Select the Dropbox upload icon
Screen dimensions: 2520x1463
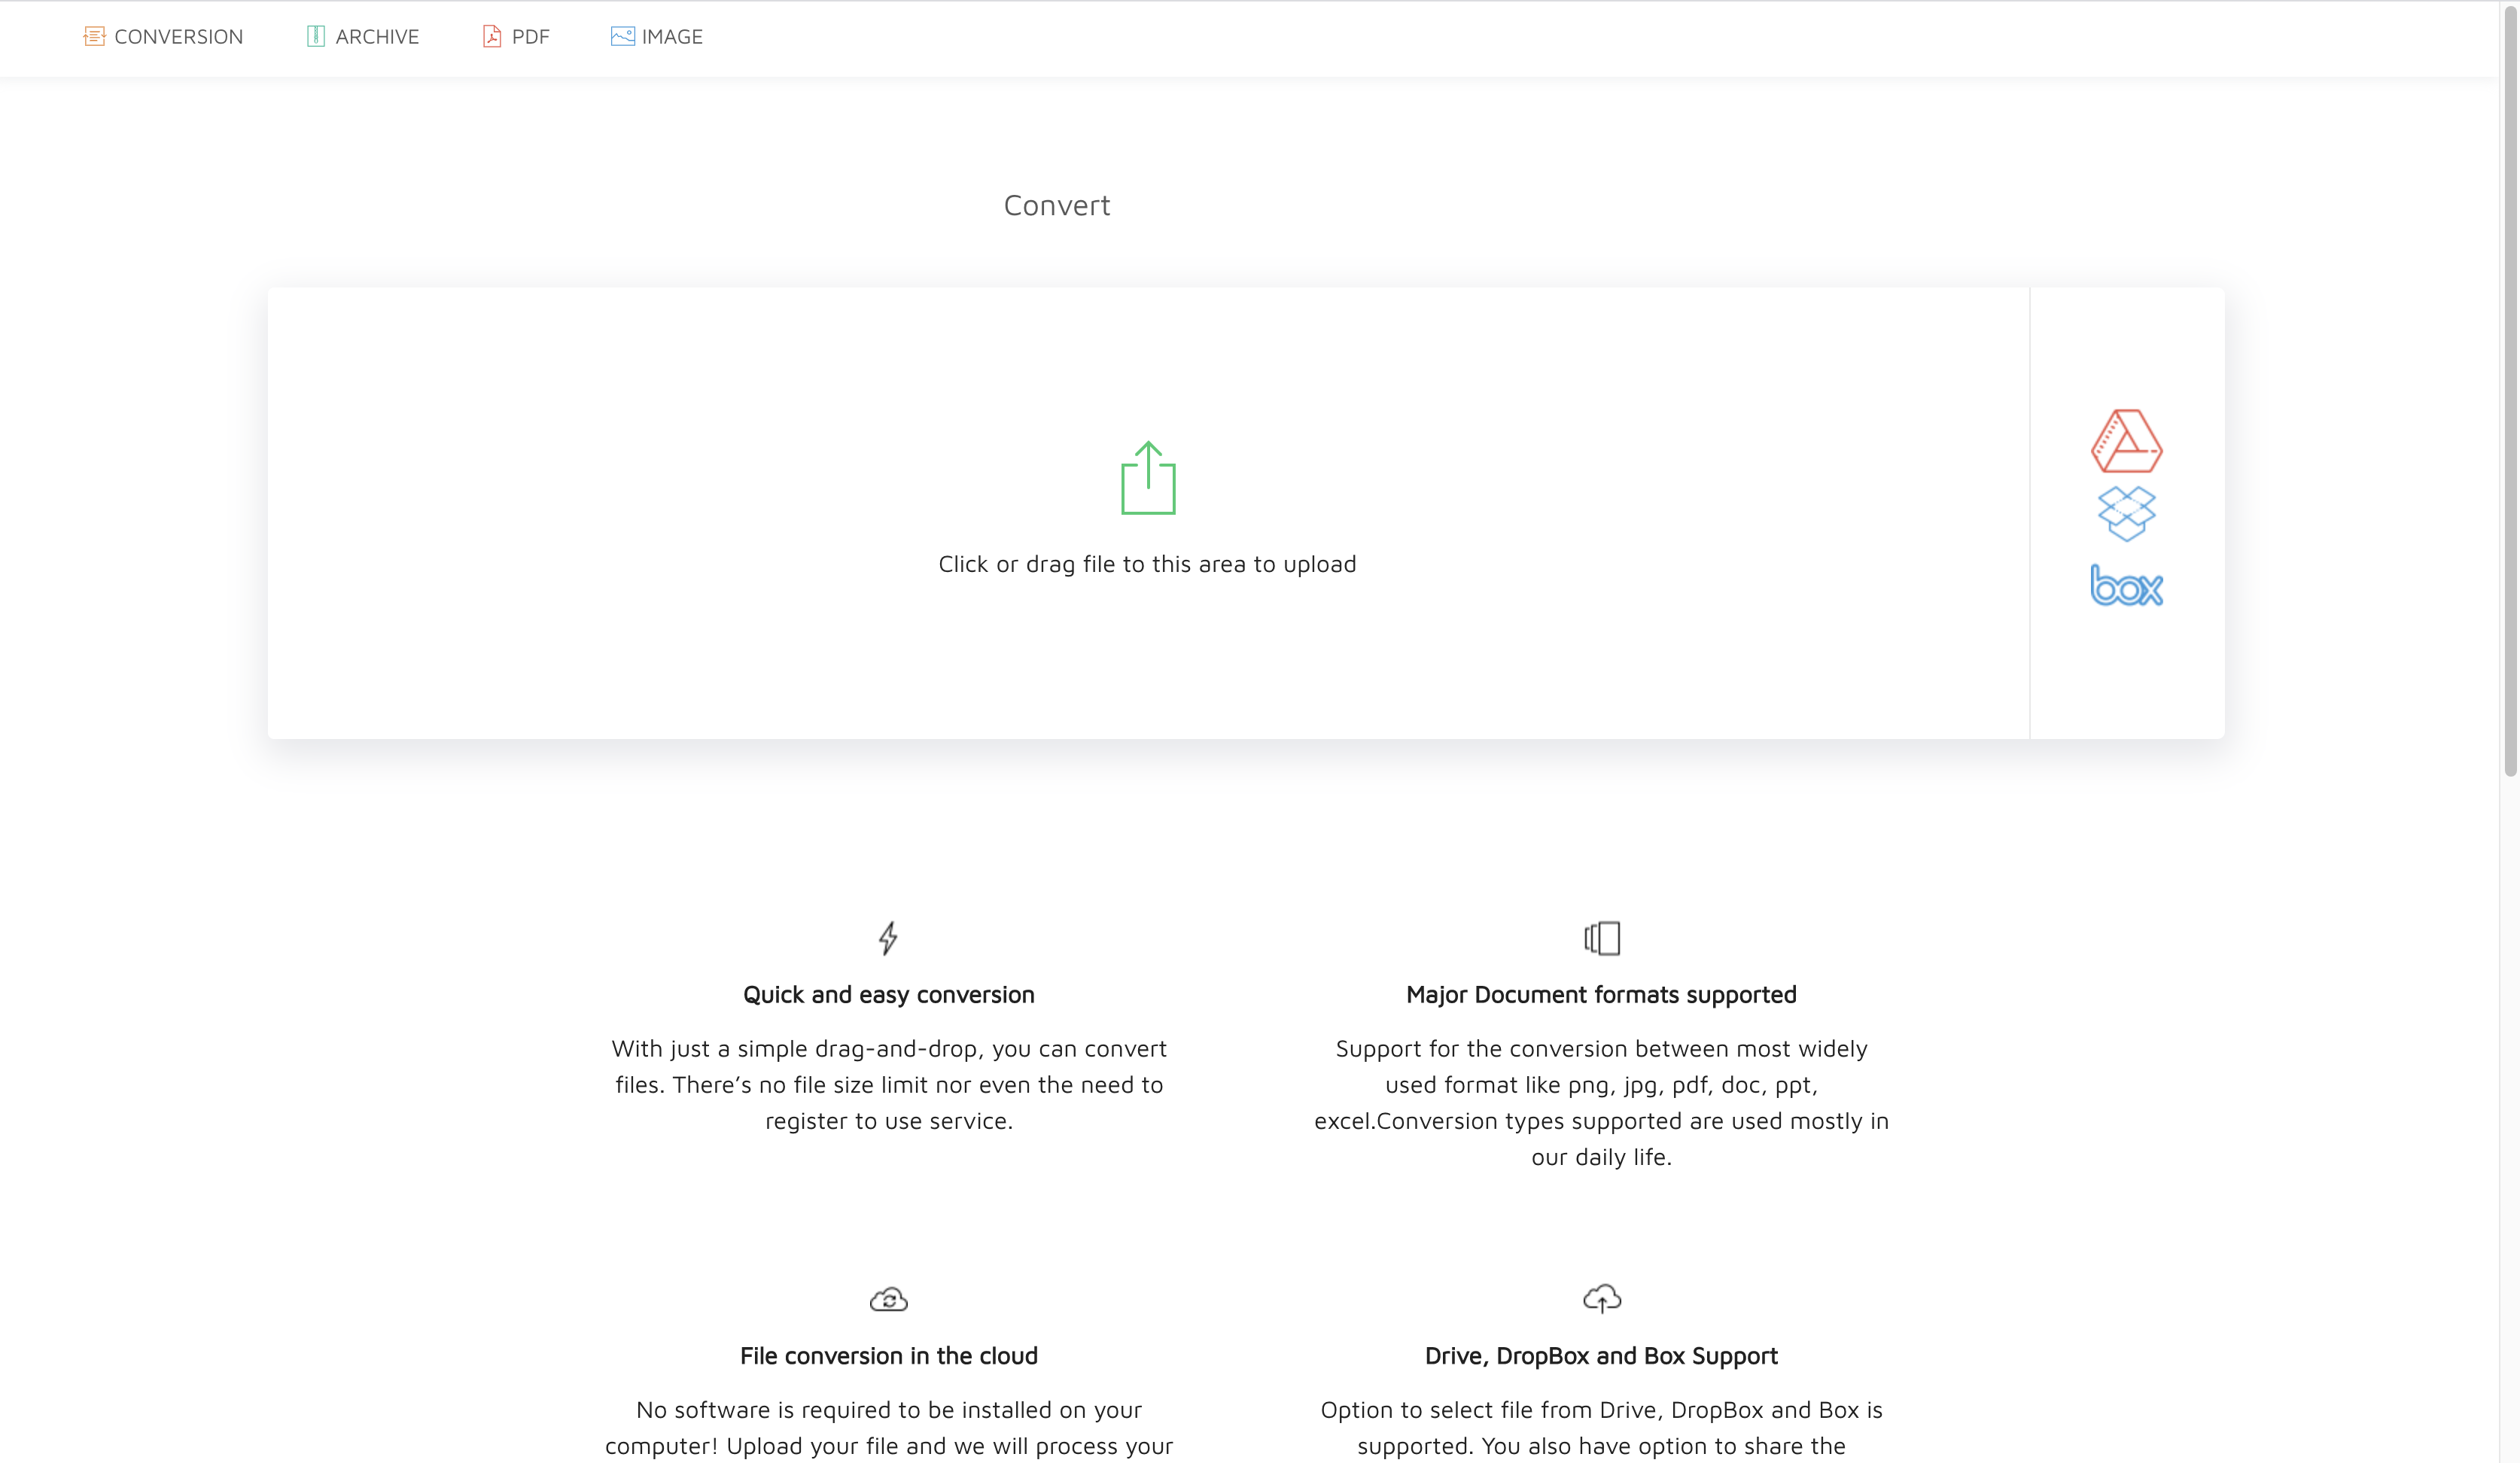(2127, 514)
